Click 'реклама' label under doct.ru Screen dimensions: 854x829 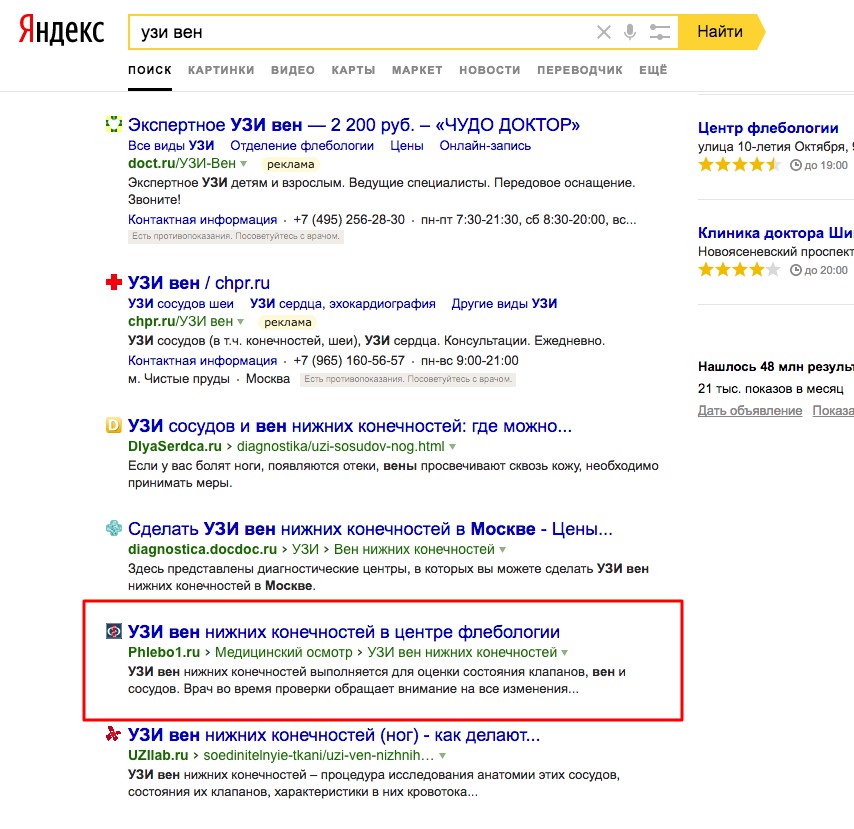(x=290, y=164)
